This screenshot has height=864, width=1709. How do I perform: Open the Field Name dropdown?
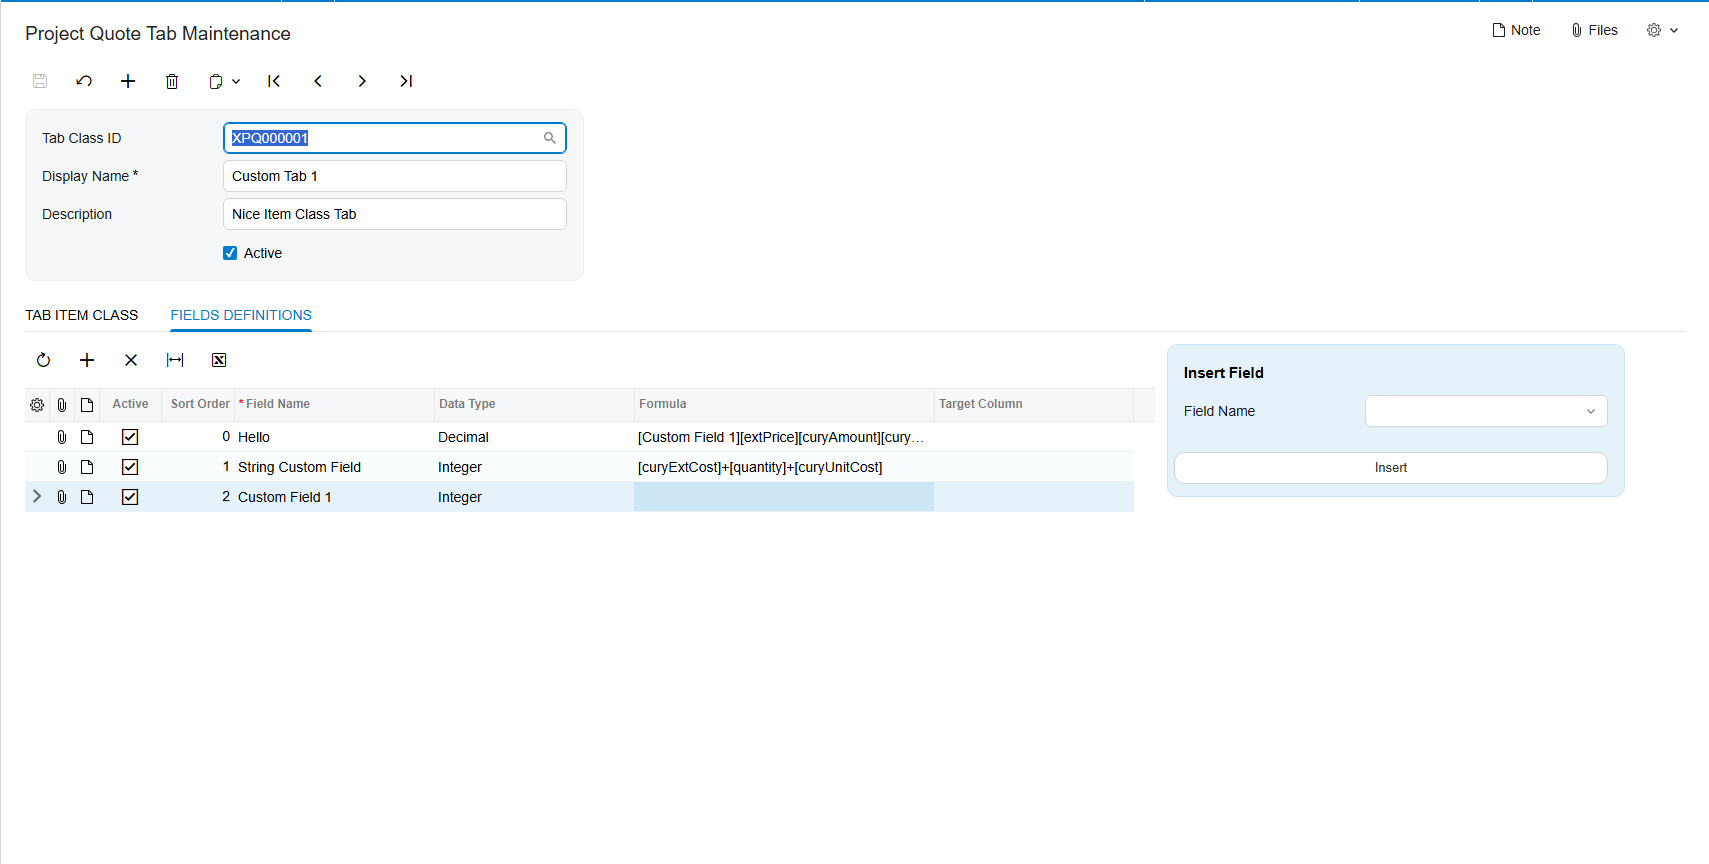click(x=1590, y=411)
